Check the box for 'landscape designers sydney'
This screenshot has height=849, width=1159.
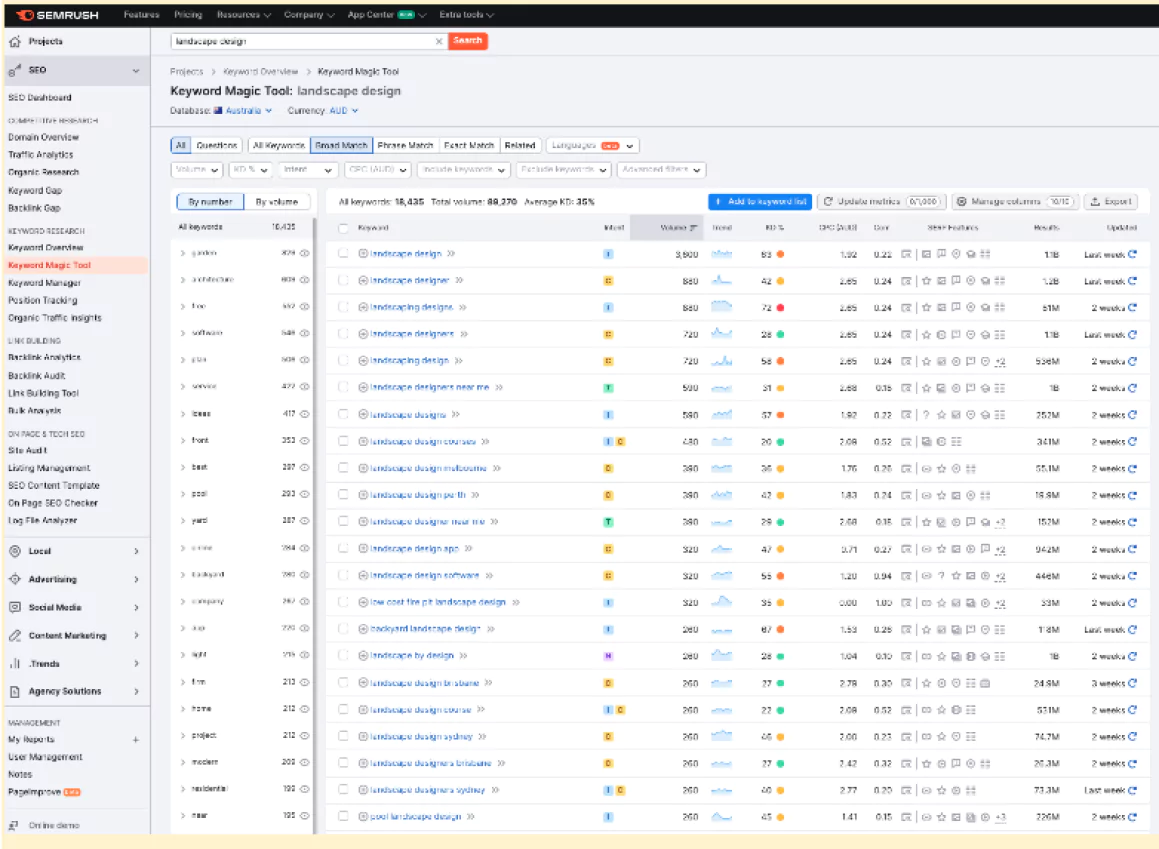click(x=343, y=790)
